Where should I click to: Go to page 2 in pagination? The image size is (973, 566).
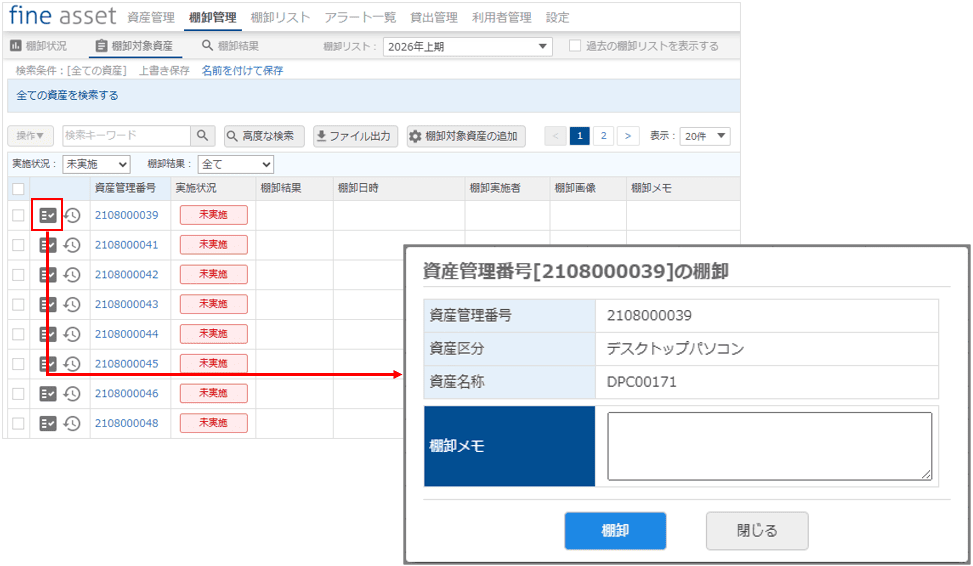[x=603, y=136]
